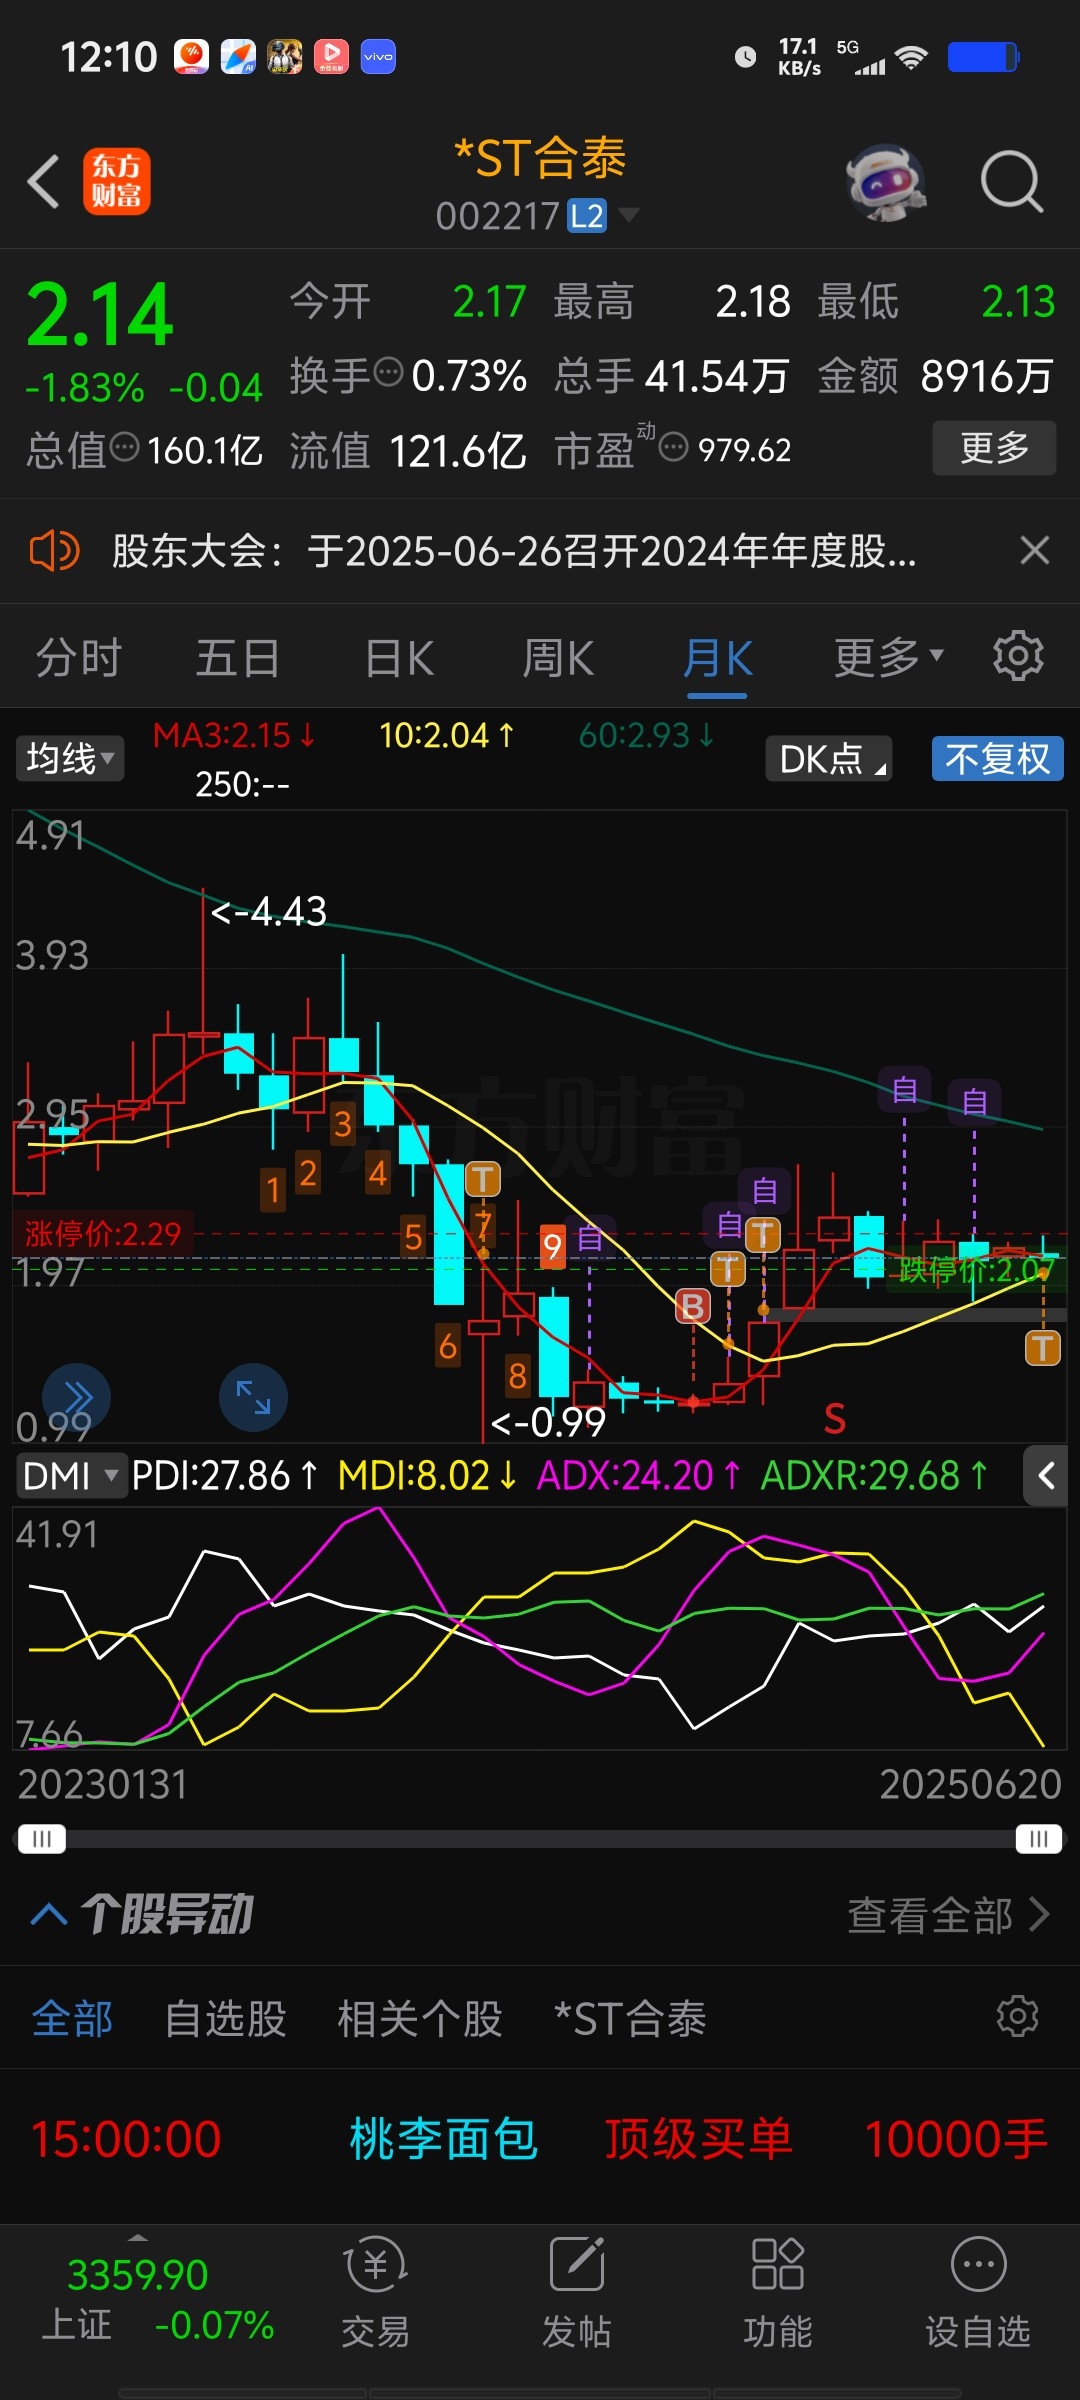Open the 桃李面包 stock entry
Image resolution: width=1080 pixels, height=2400 pixels.
click(444, 2140)
